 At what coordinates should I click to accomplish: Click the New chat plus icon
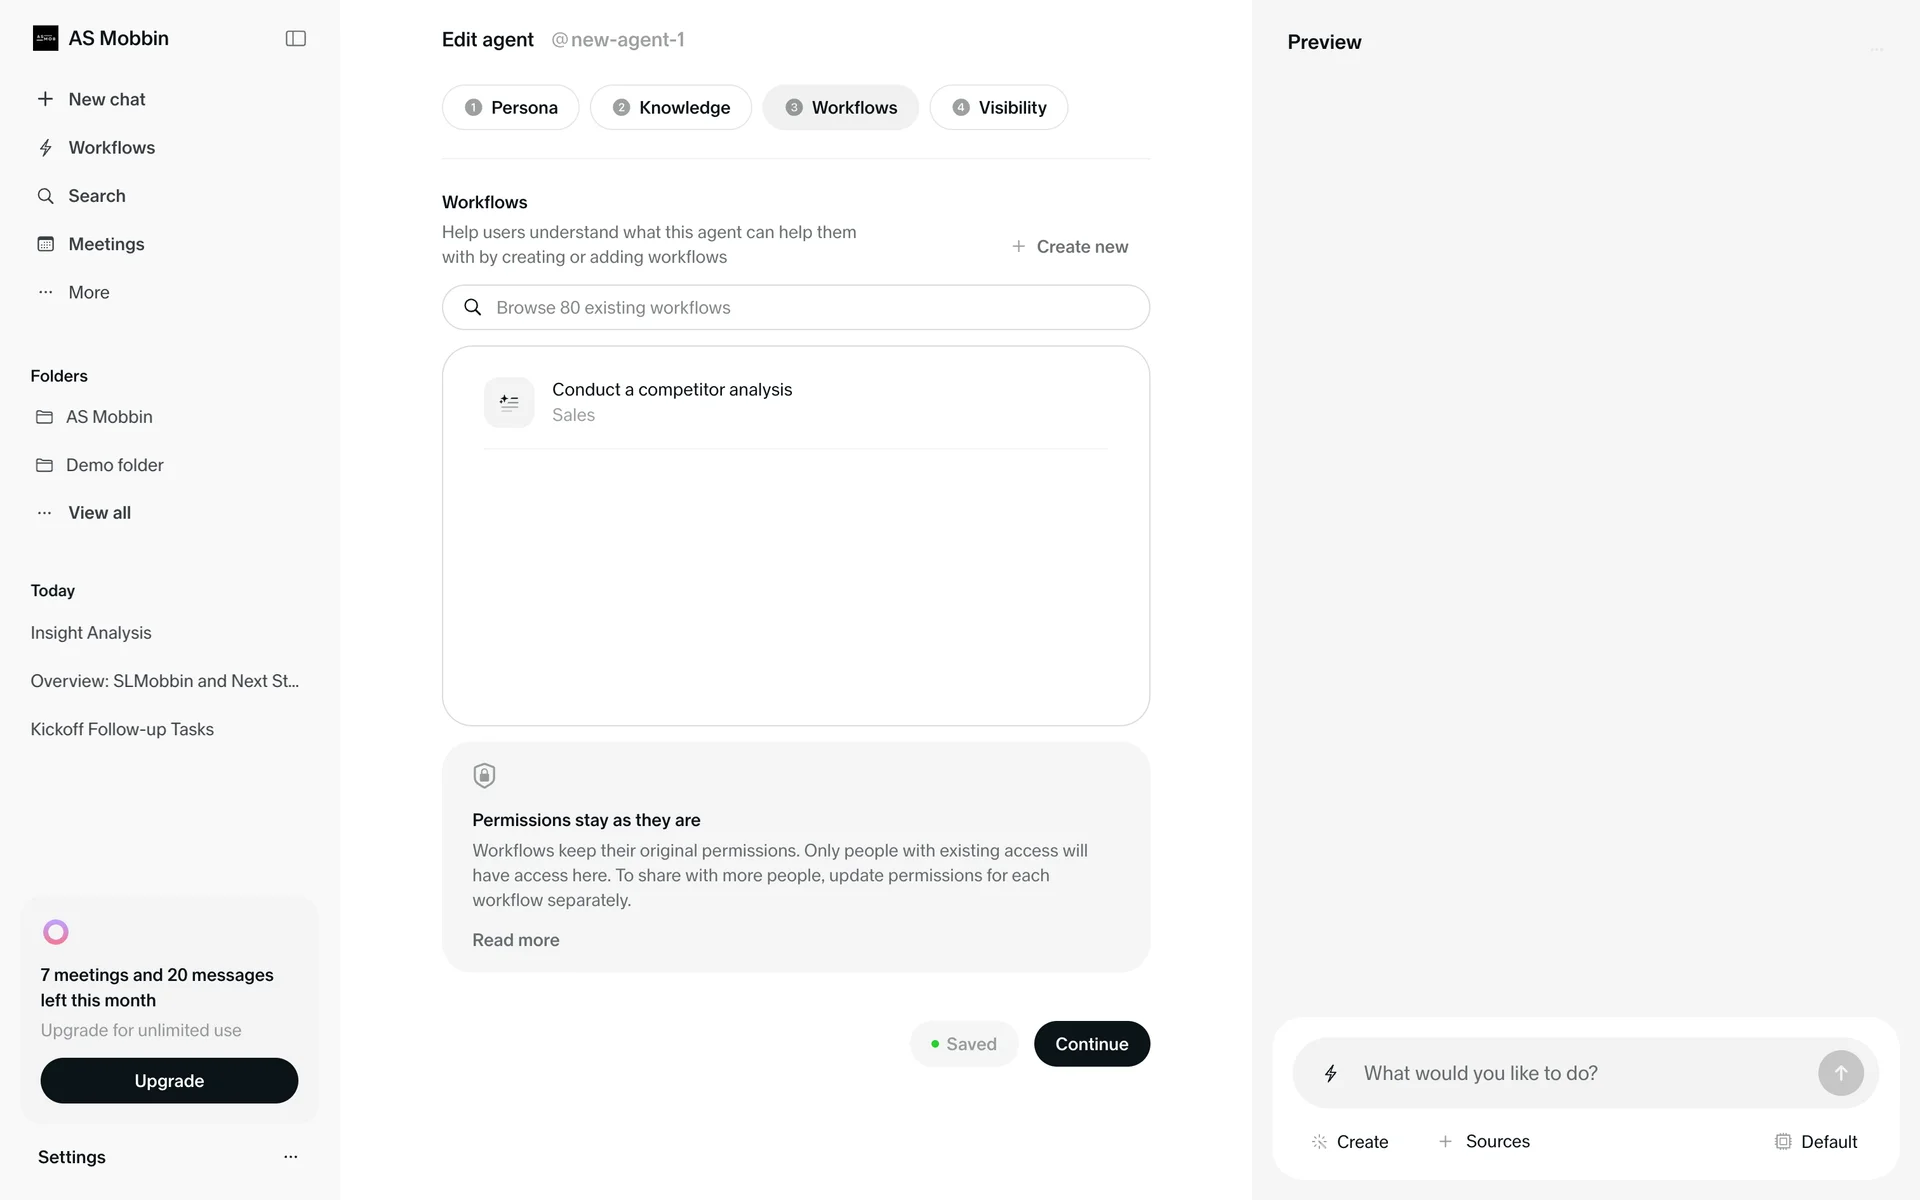45,99
